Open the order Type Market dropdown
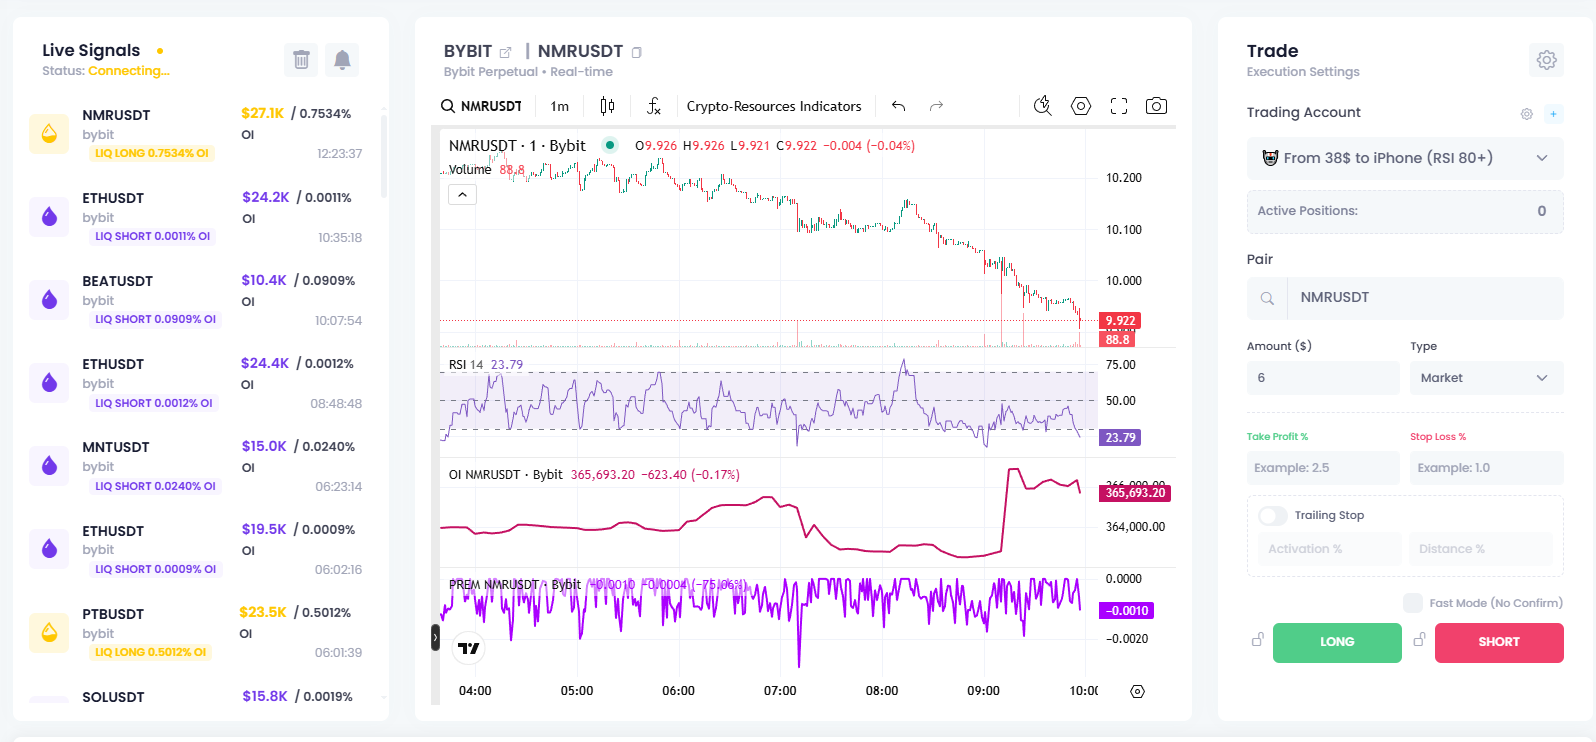This screenshot has height=742, width=1596. point(1486,378)
